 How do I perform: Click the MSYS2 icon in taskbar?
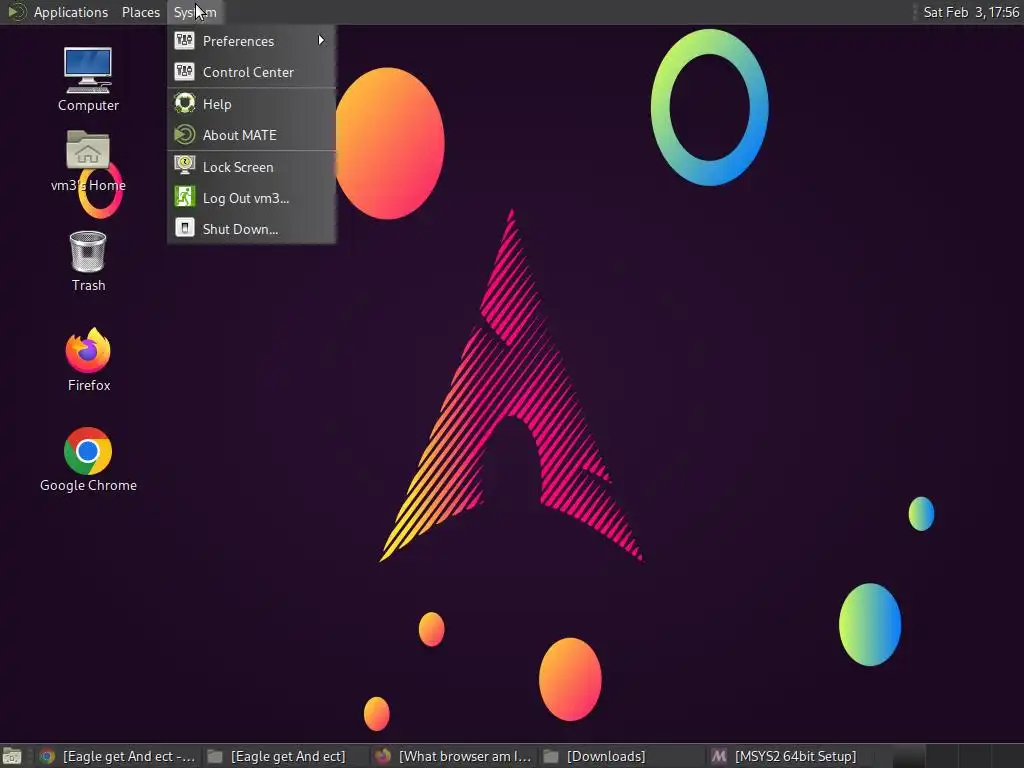(719, 756)
